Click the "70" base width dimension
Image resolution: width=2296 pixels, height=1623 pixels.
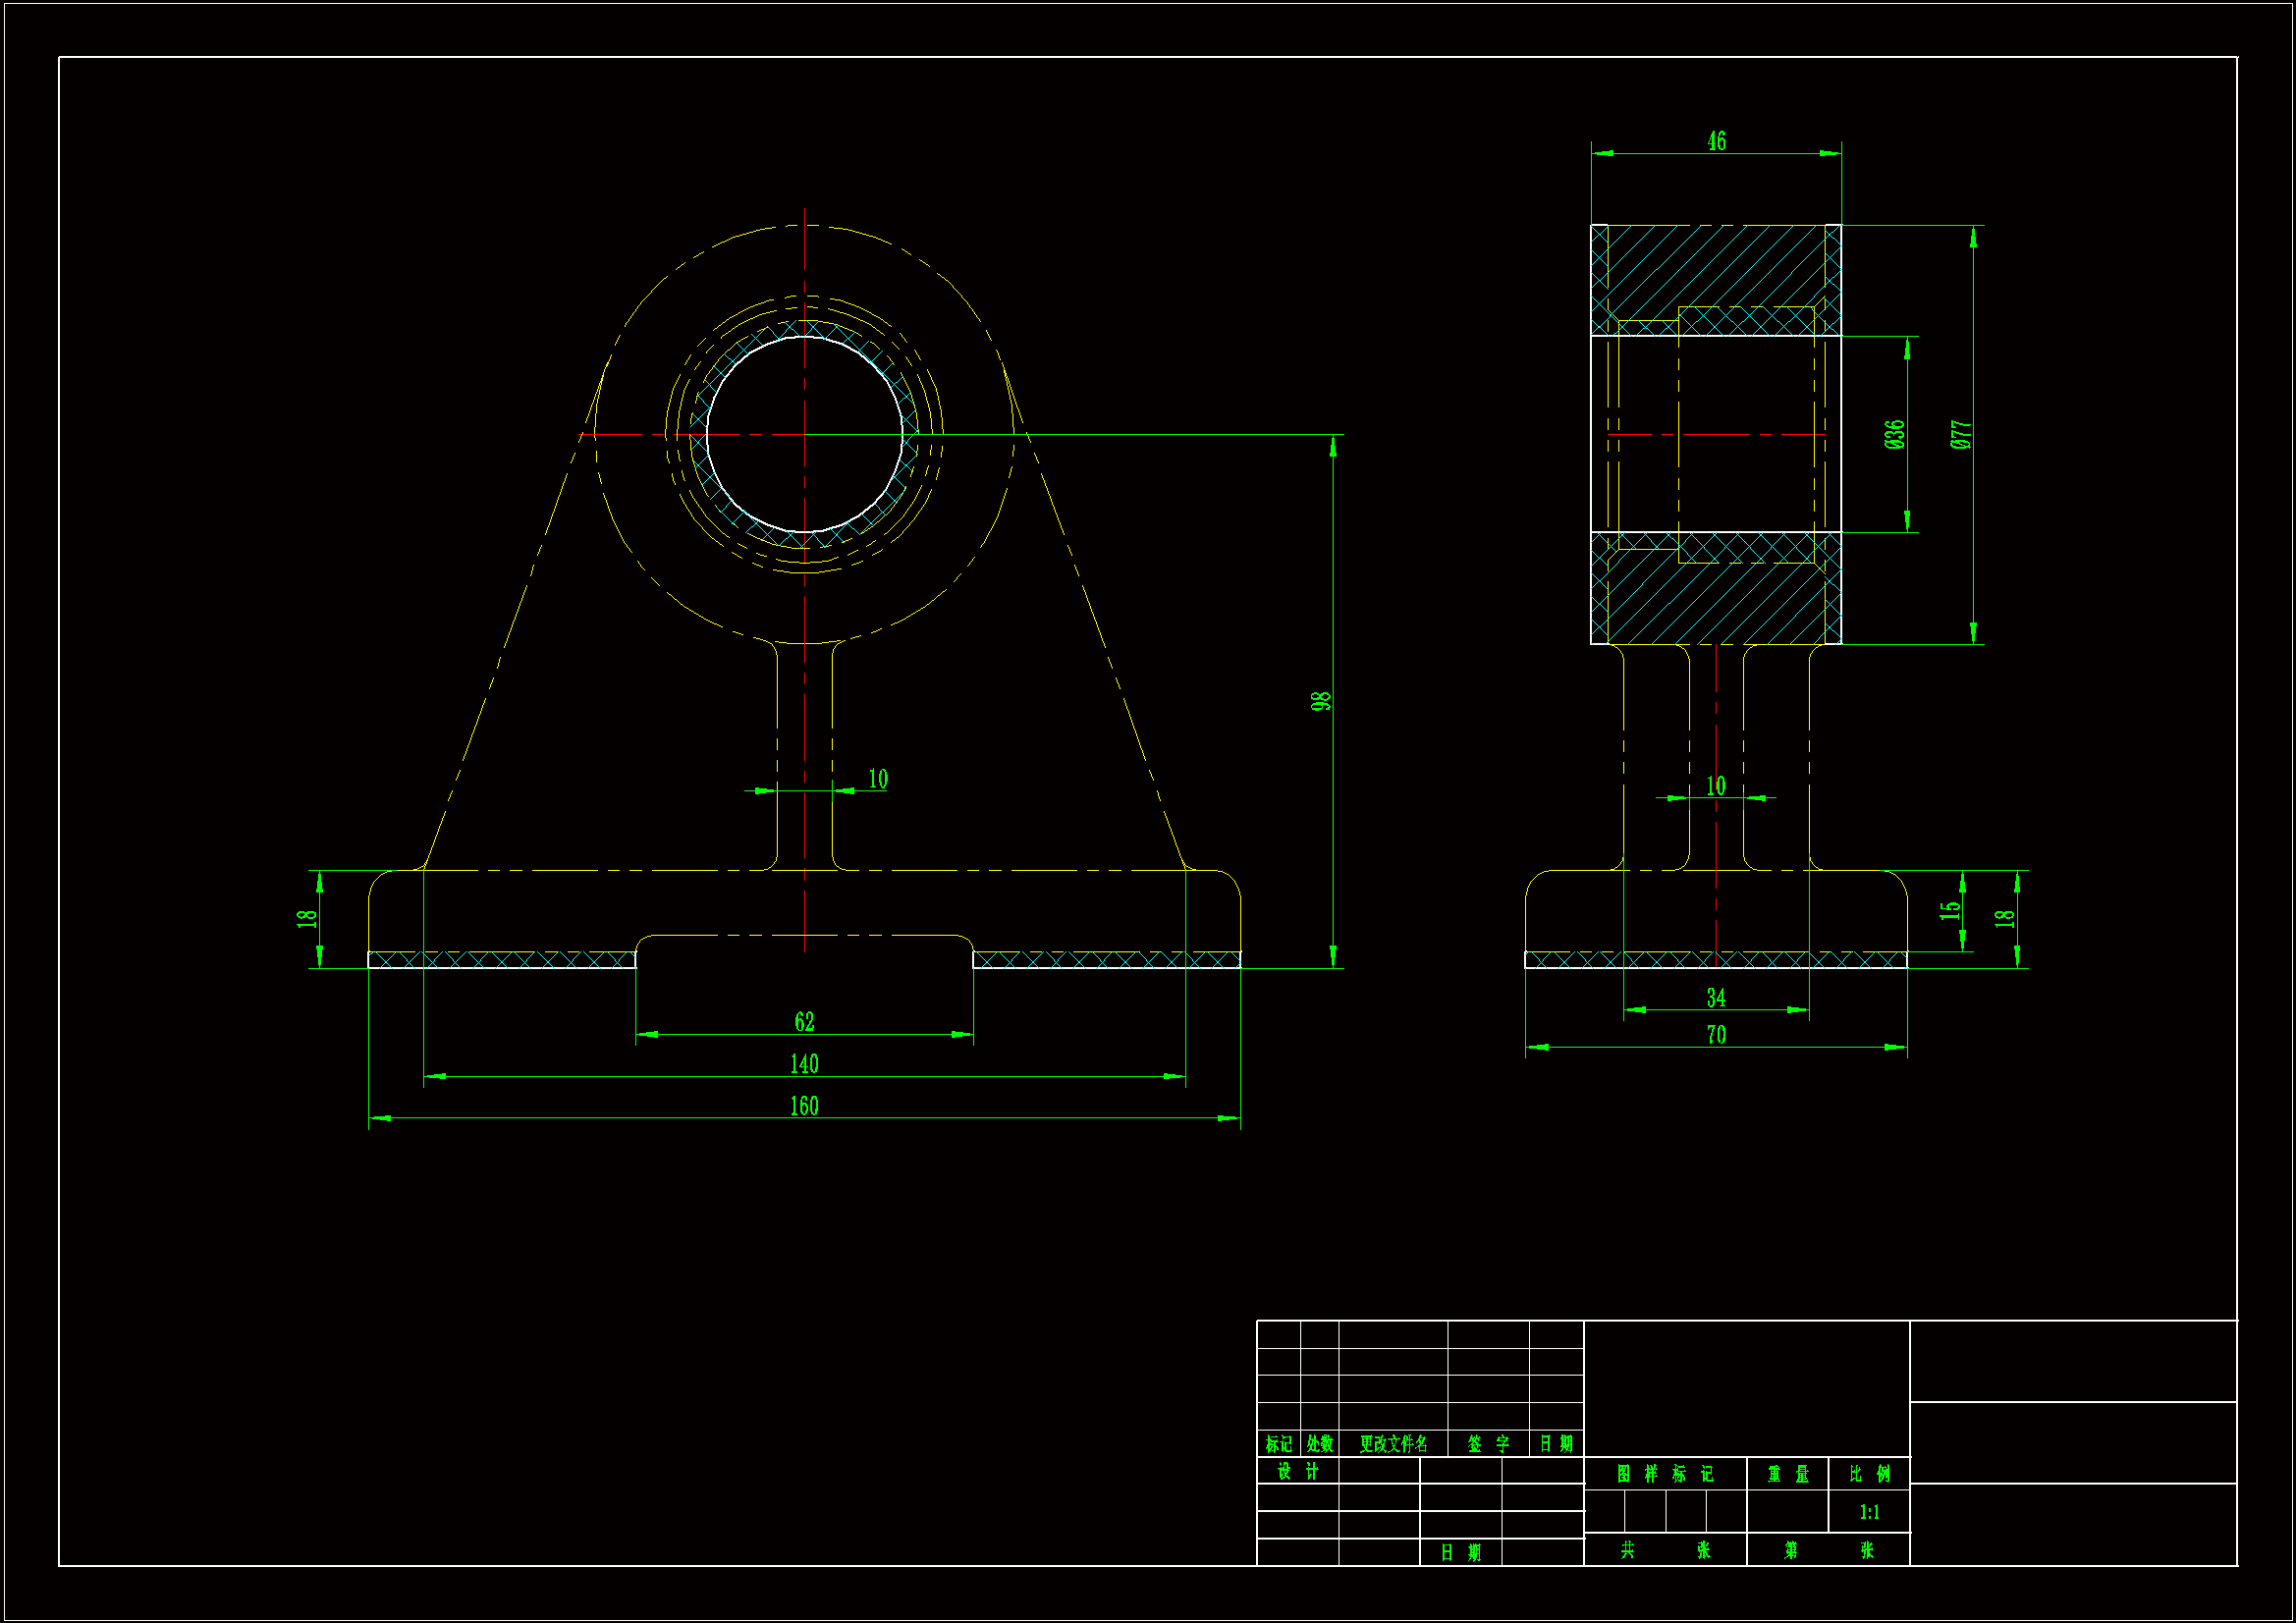coord(1716,1035)
